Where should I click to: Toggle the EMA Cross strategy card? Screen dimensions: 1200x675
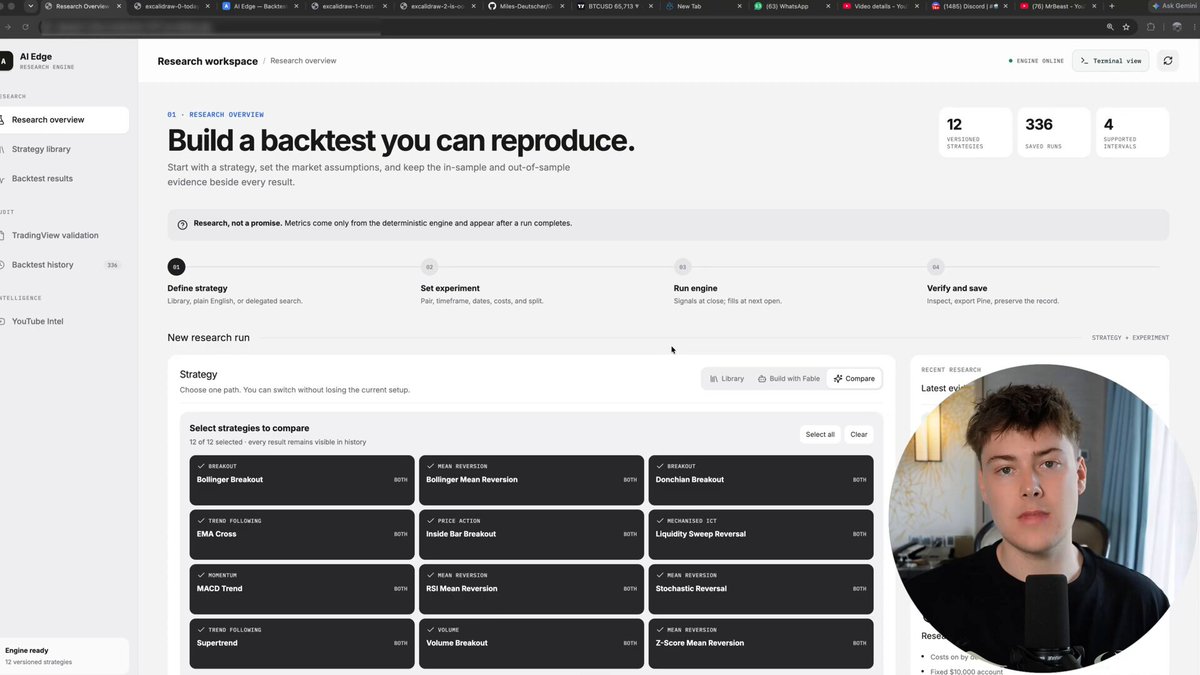click(x=302, y=535)
